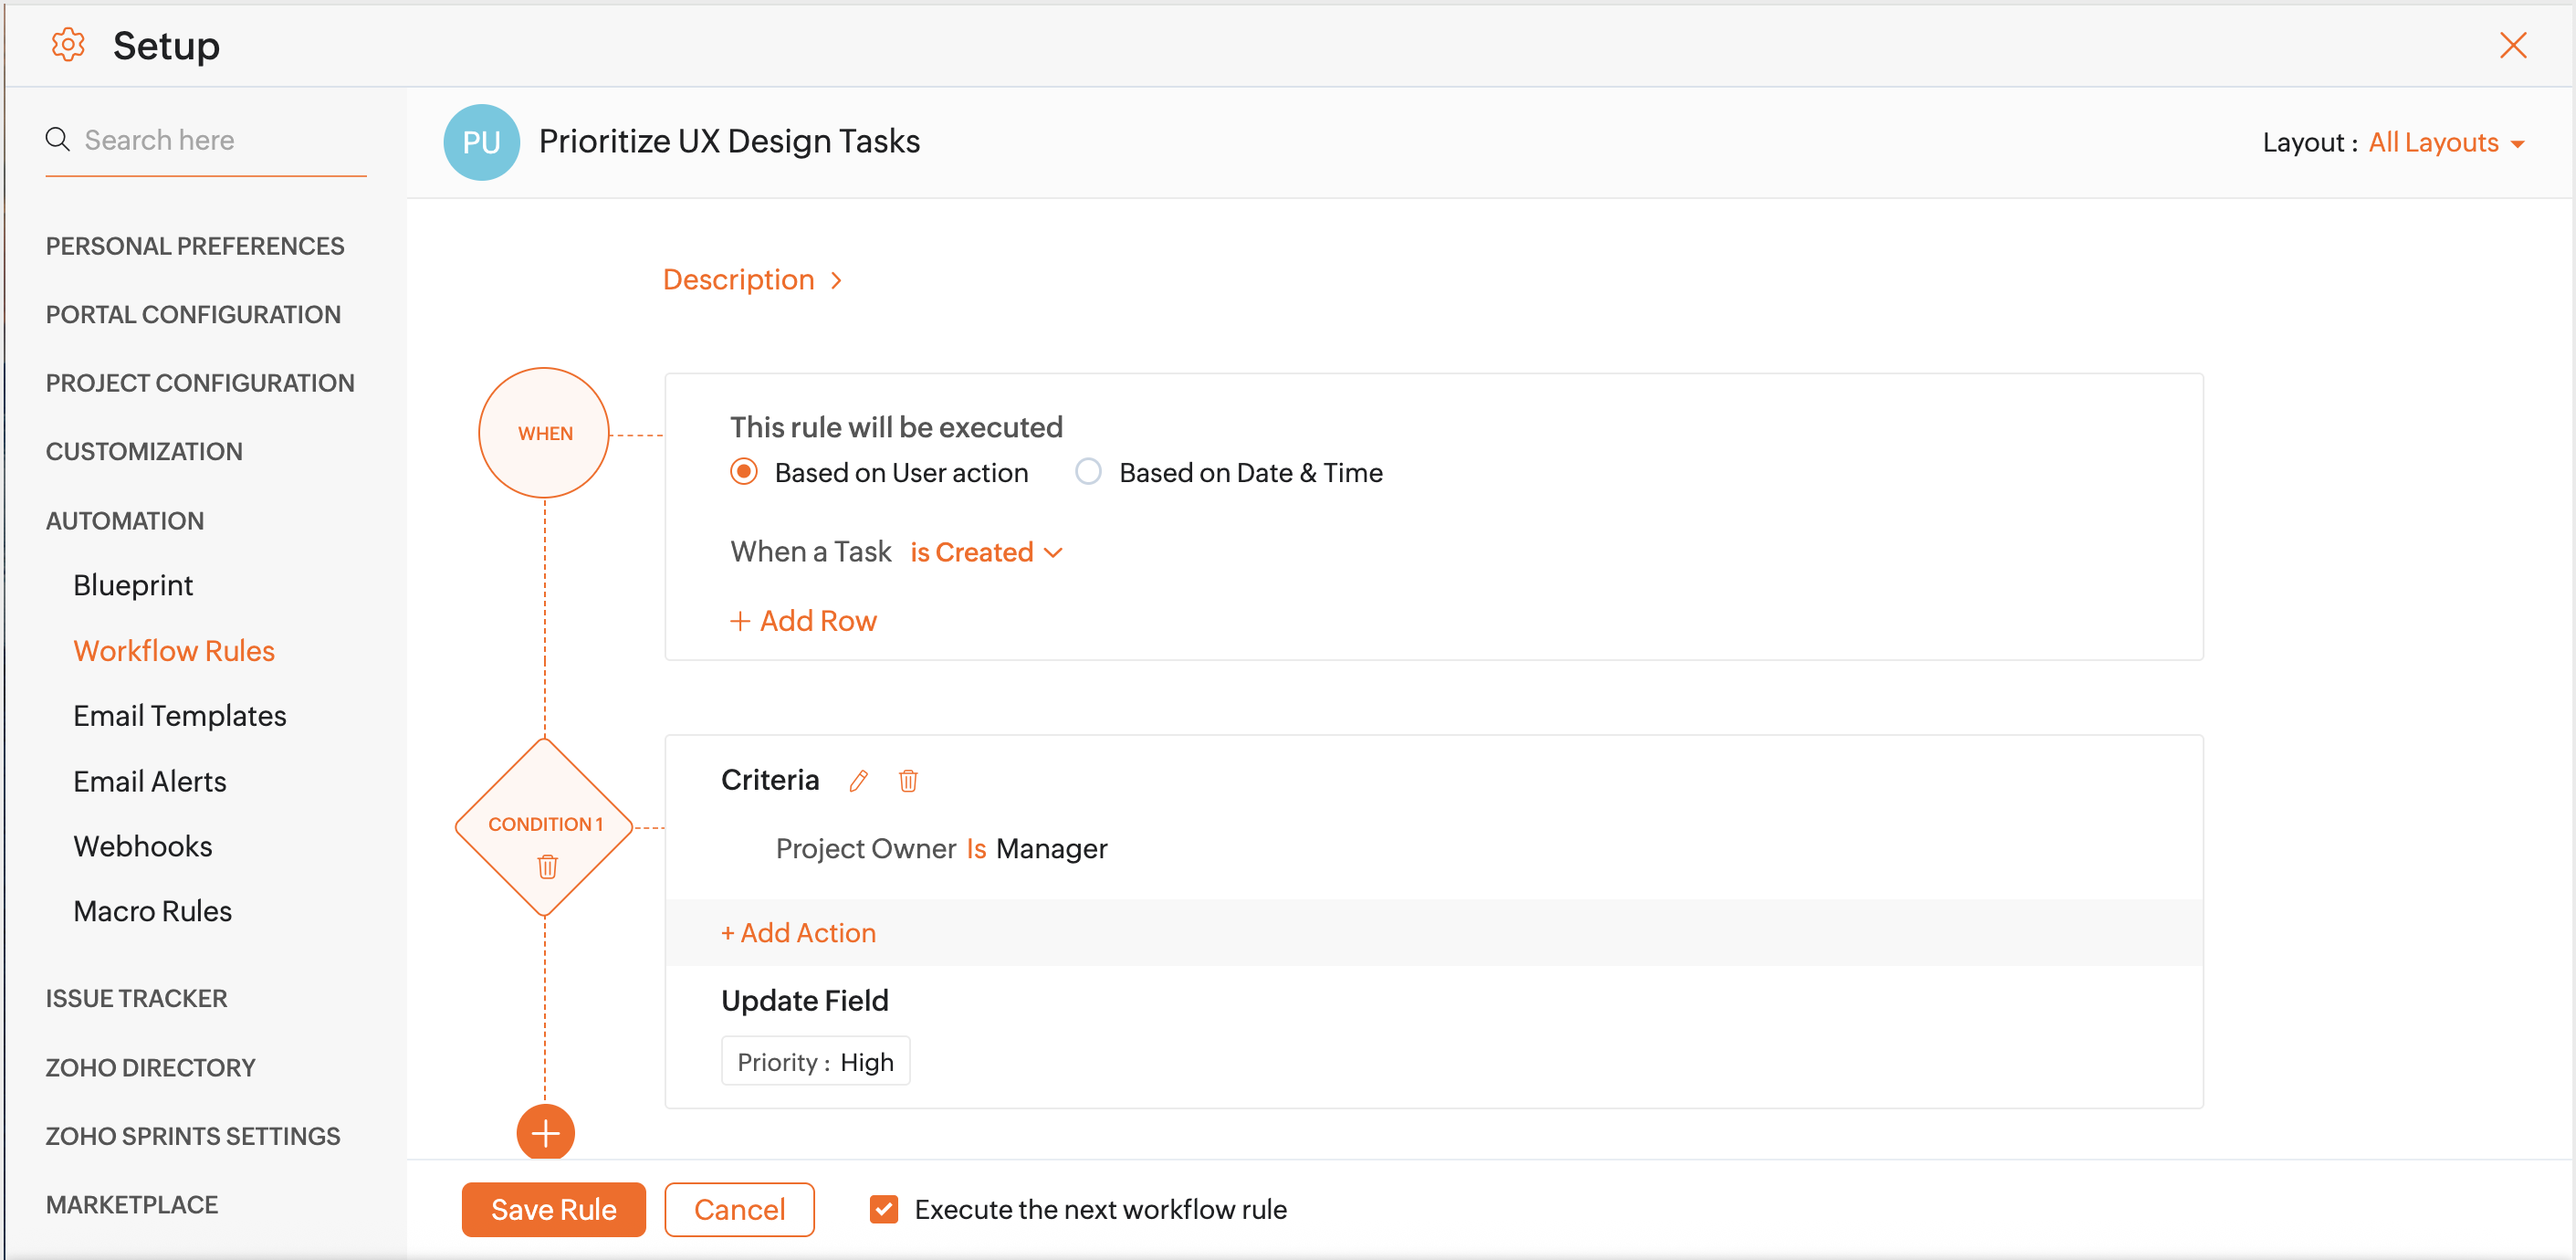
Task: Expand the Description section
Action: (752, 280)
